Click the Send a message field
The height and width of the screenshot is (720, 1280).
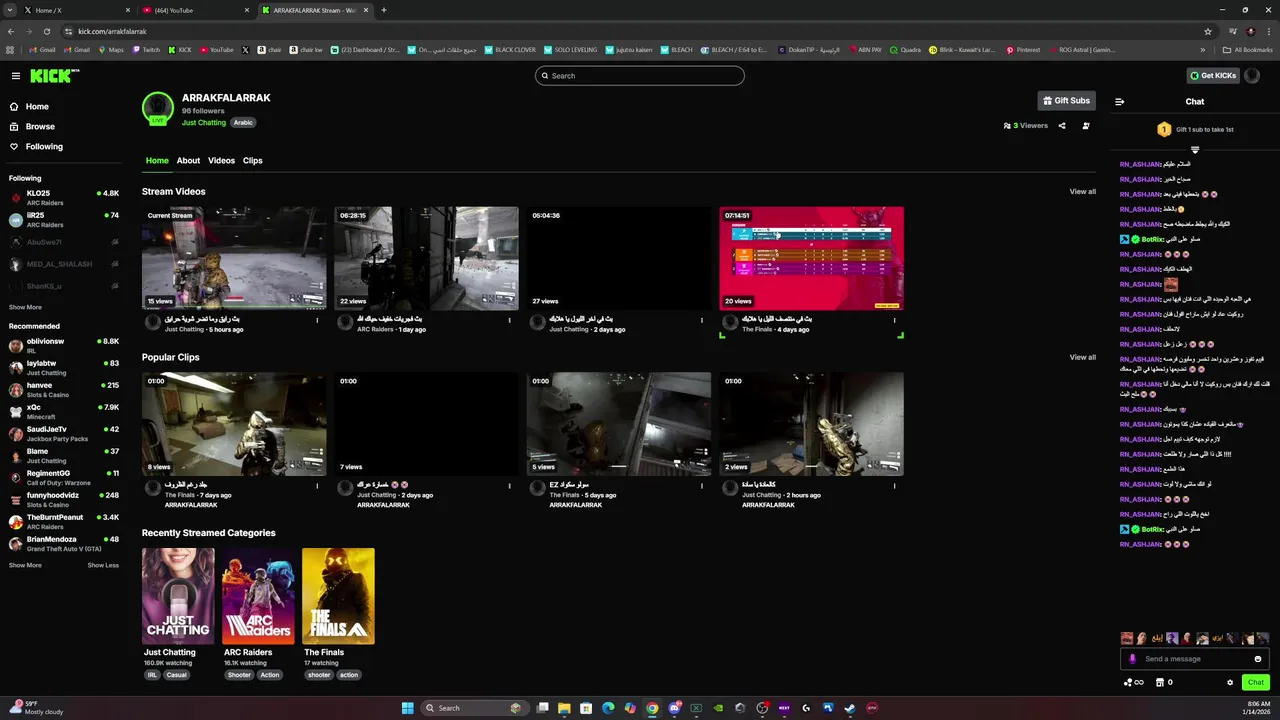coord(1195,659)
